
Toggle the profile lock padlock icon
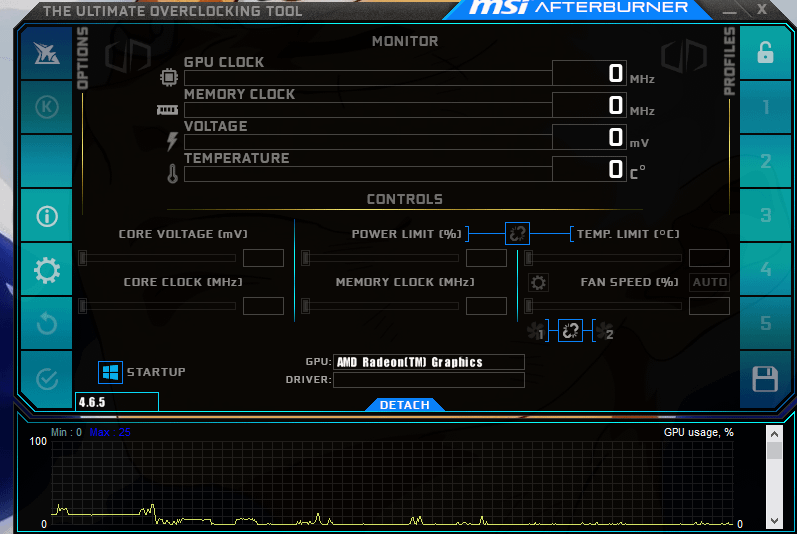coord(765,53)
